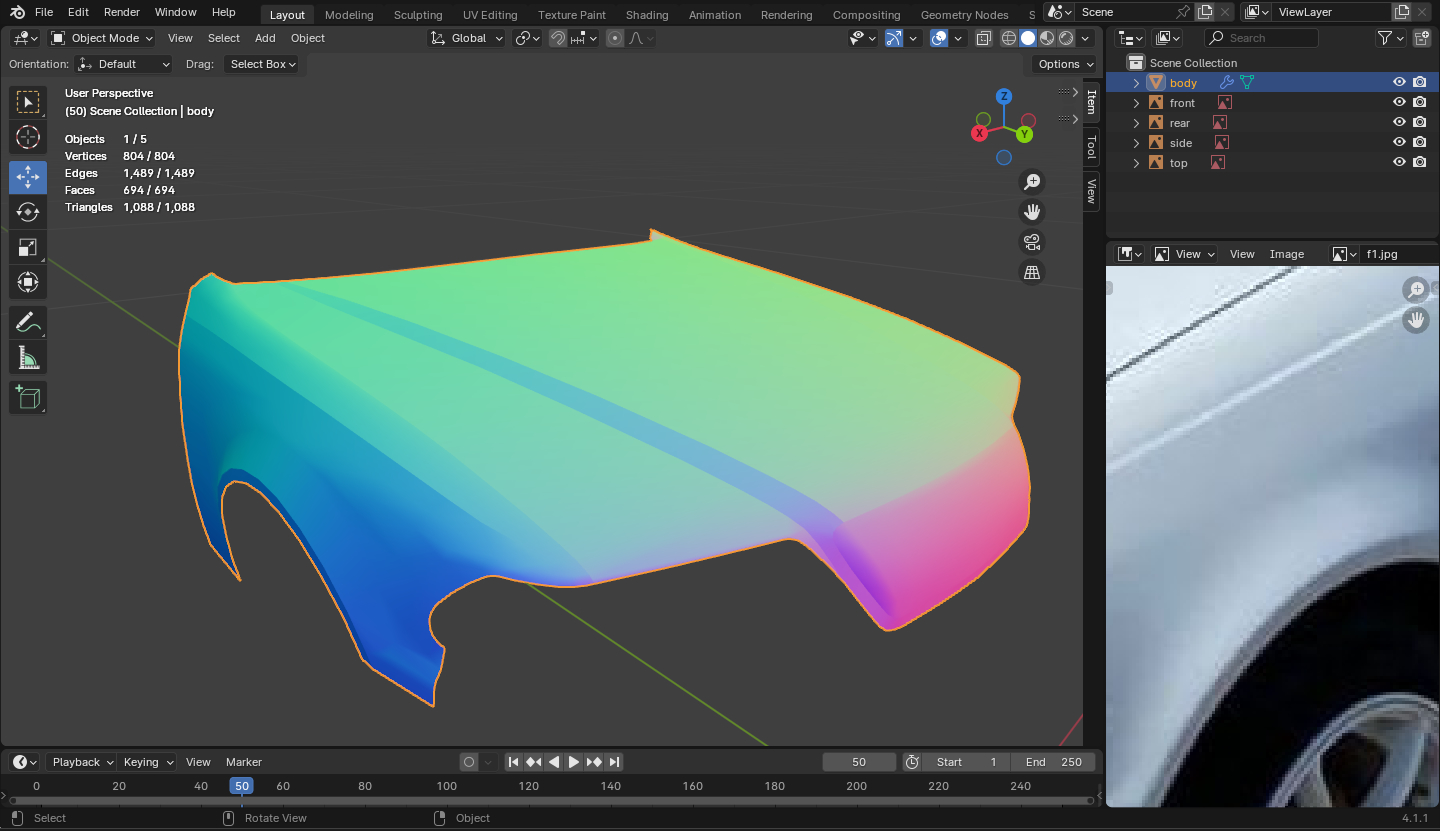Screen dimensions: 1440x831
Task: Toggle the camera view icon
Action: click(x=1032, y=242)
